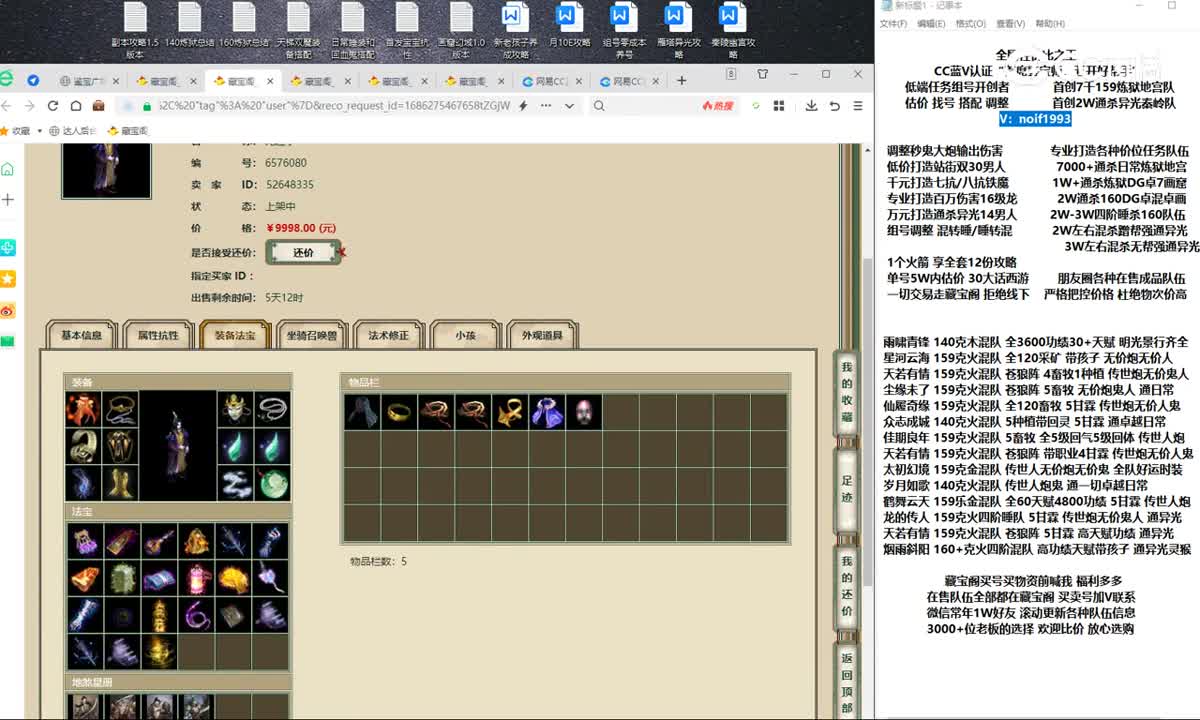Click the browser home icon
The height and width of the screenshot is (720, 1200).
point(75,105)
